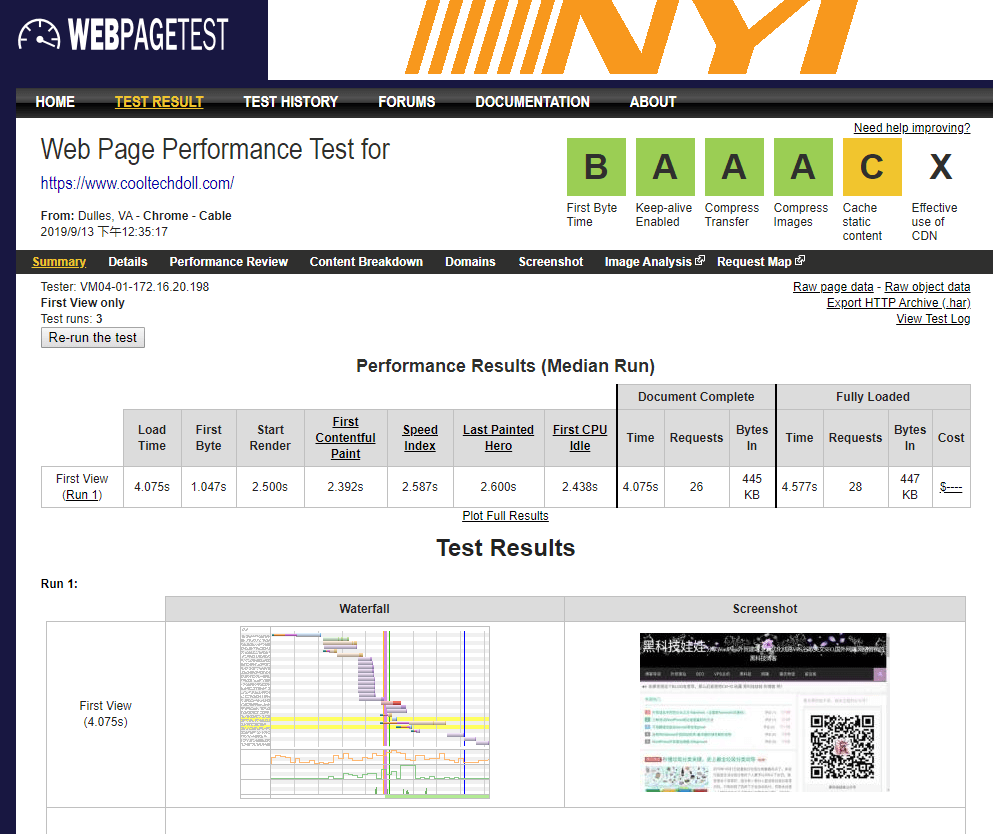Click the NYI orange banner logo
Viewport: 993px width, 834px height.
(x=632, y=37)
